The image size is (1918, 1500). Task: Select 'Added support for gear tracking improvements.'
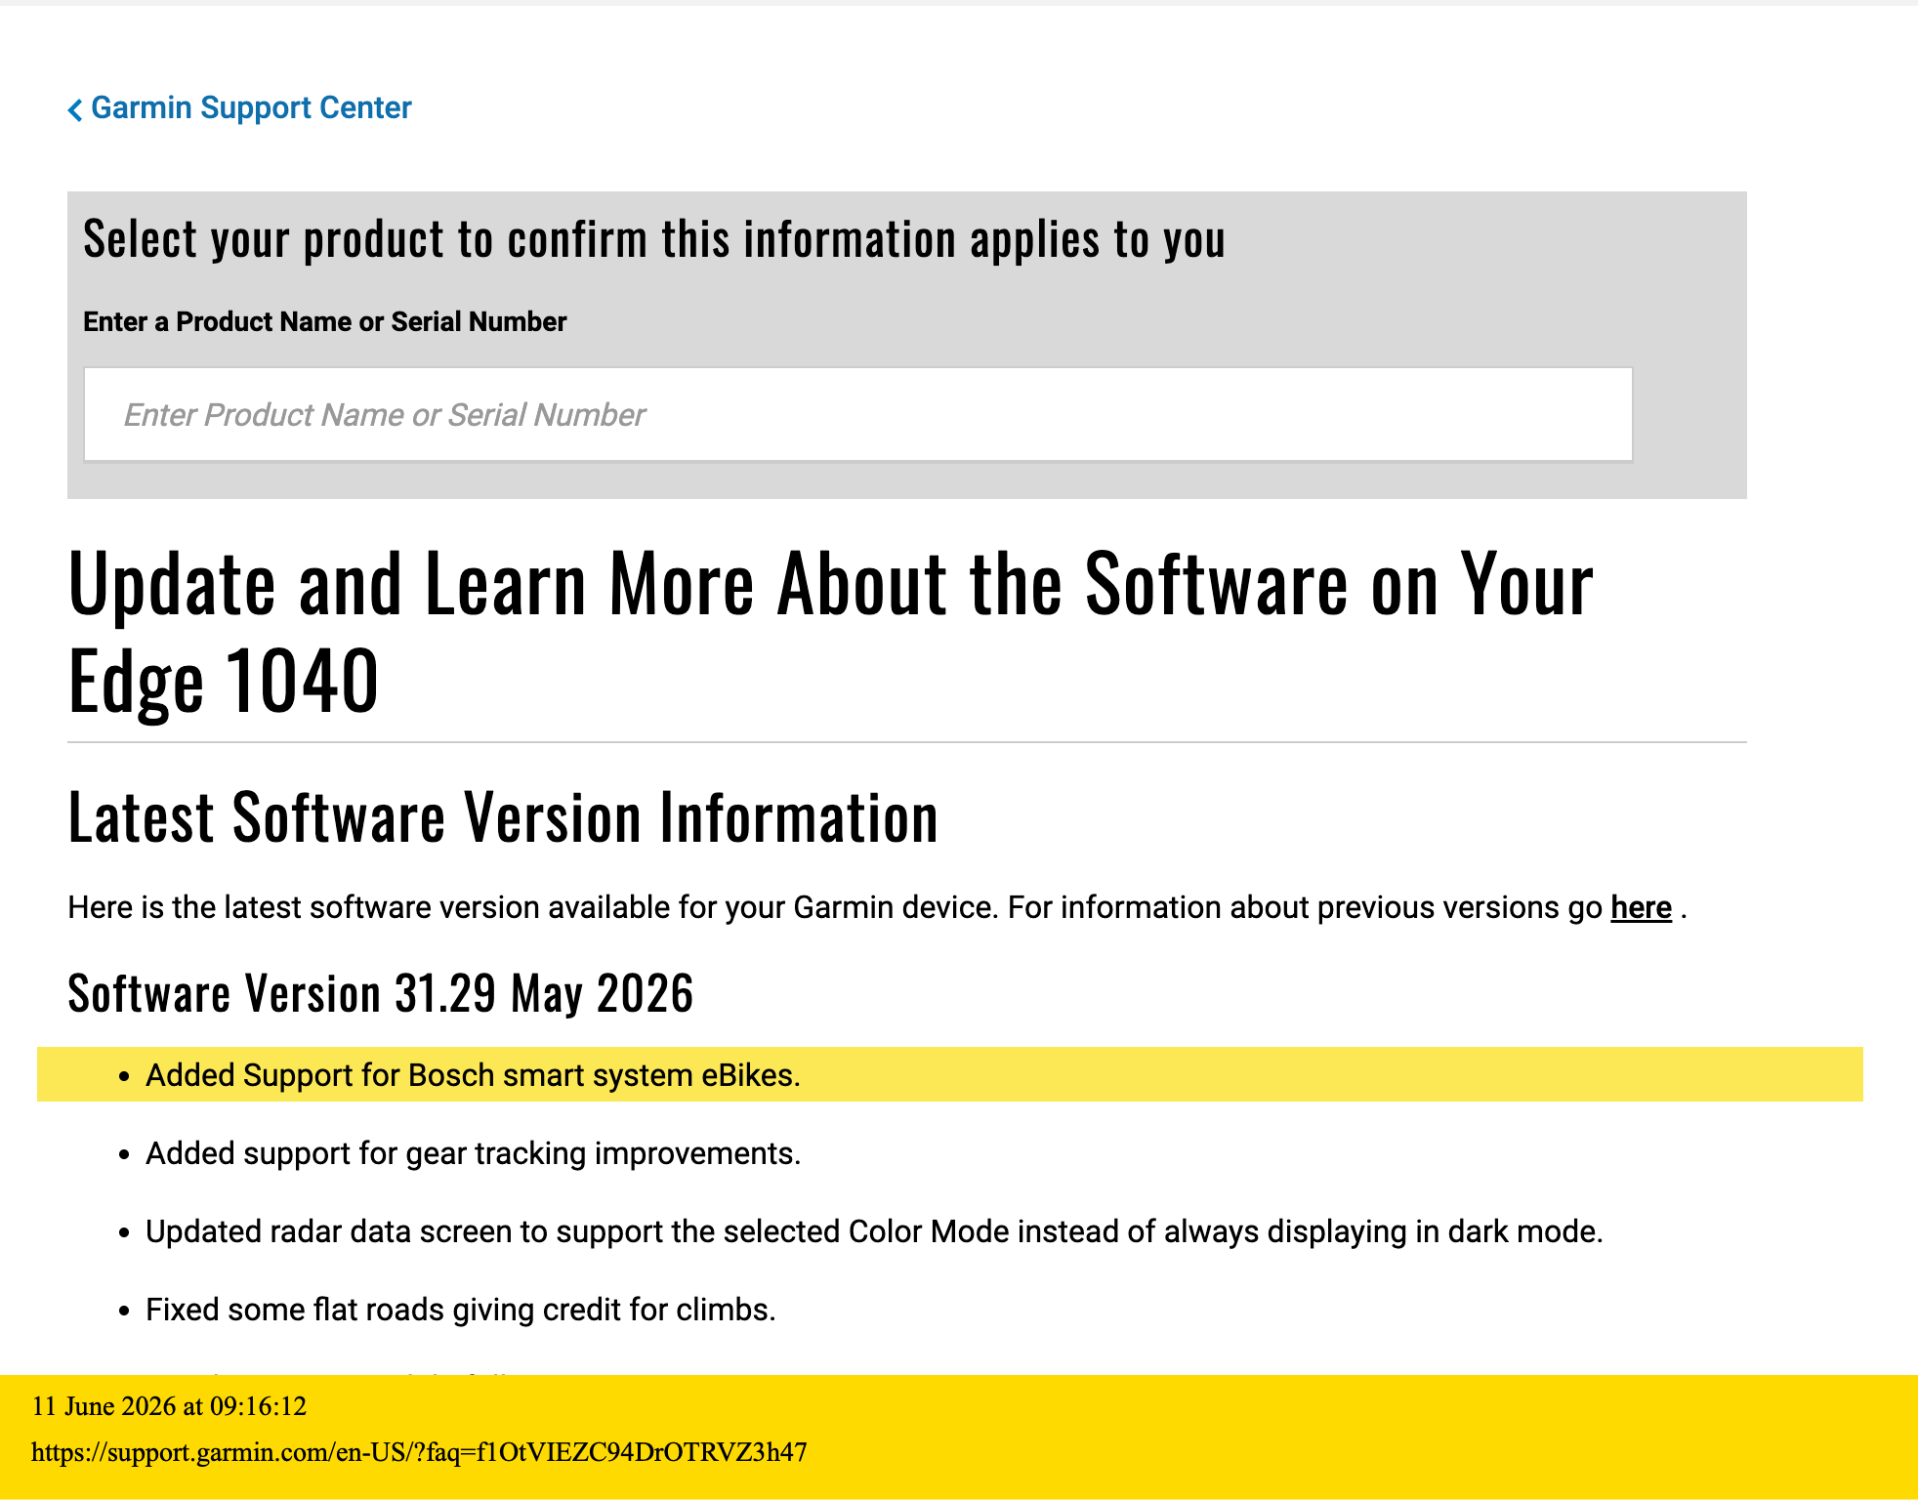(473, 1153)
